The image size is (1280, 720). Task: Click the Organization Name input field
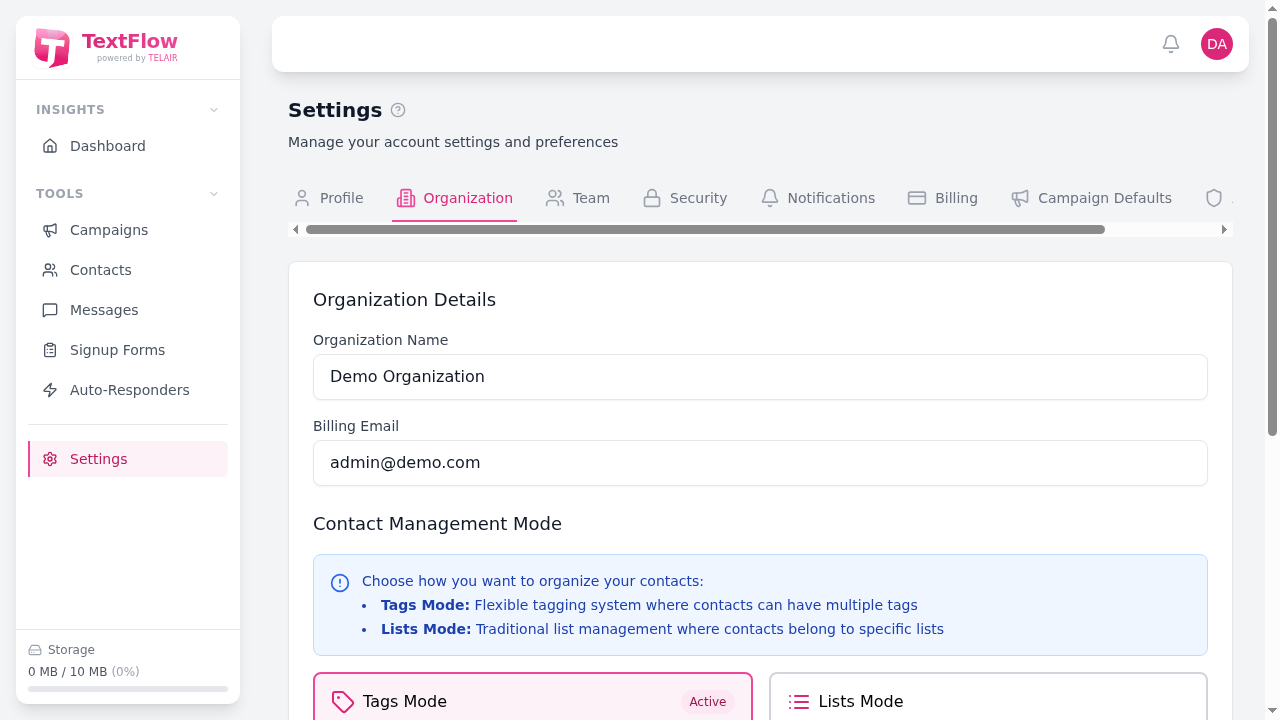760,377
